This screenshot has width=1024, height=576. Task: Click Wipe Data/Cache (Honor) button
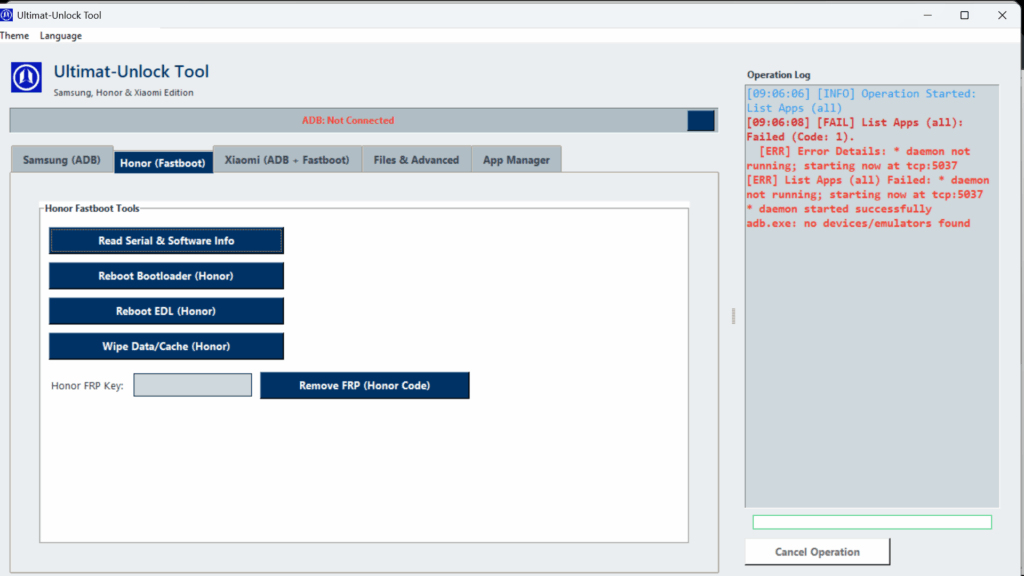(166, 346)
